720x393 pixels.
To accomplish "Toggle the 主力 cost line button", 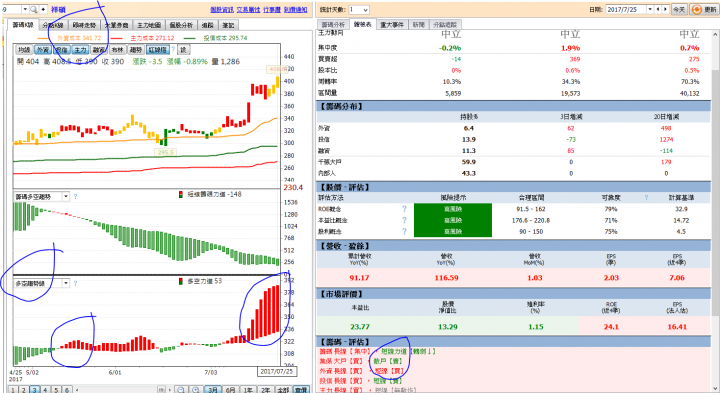I will (x=80, y=50).
